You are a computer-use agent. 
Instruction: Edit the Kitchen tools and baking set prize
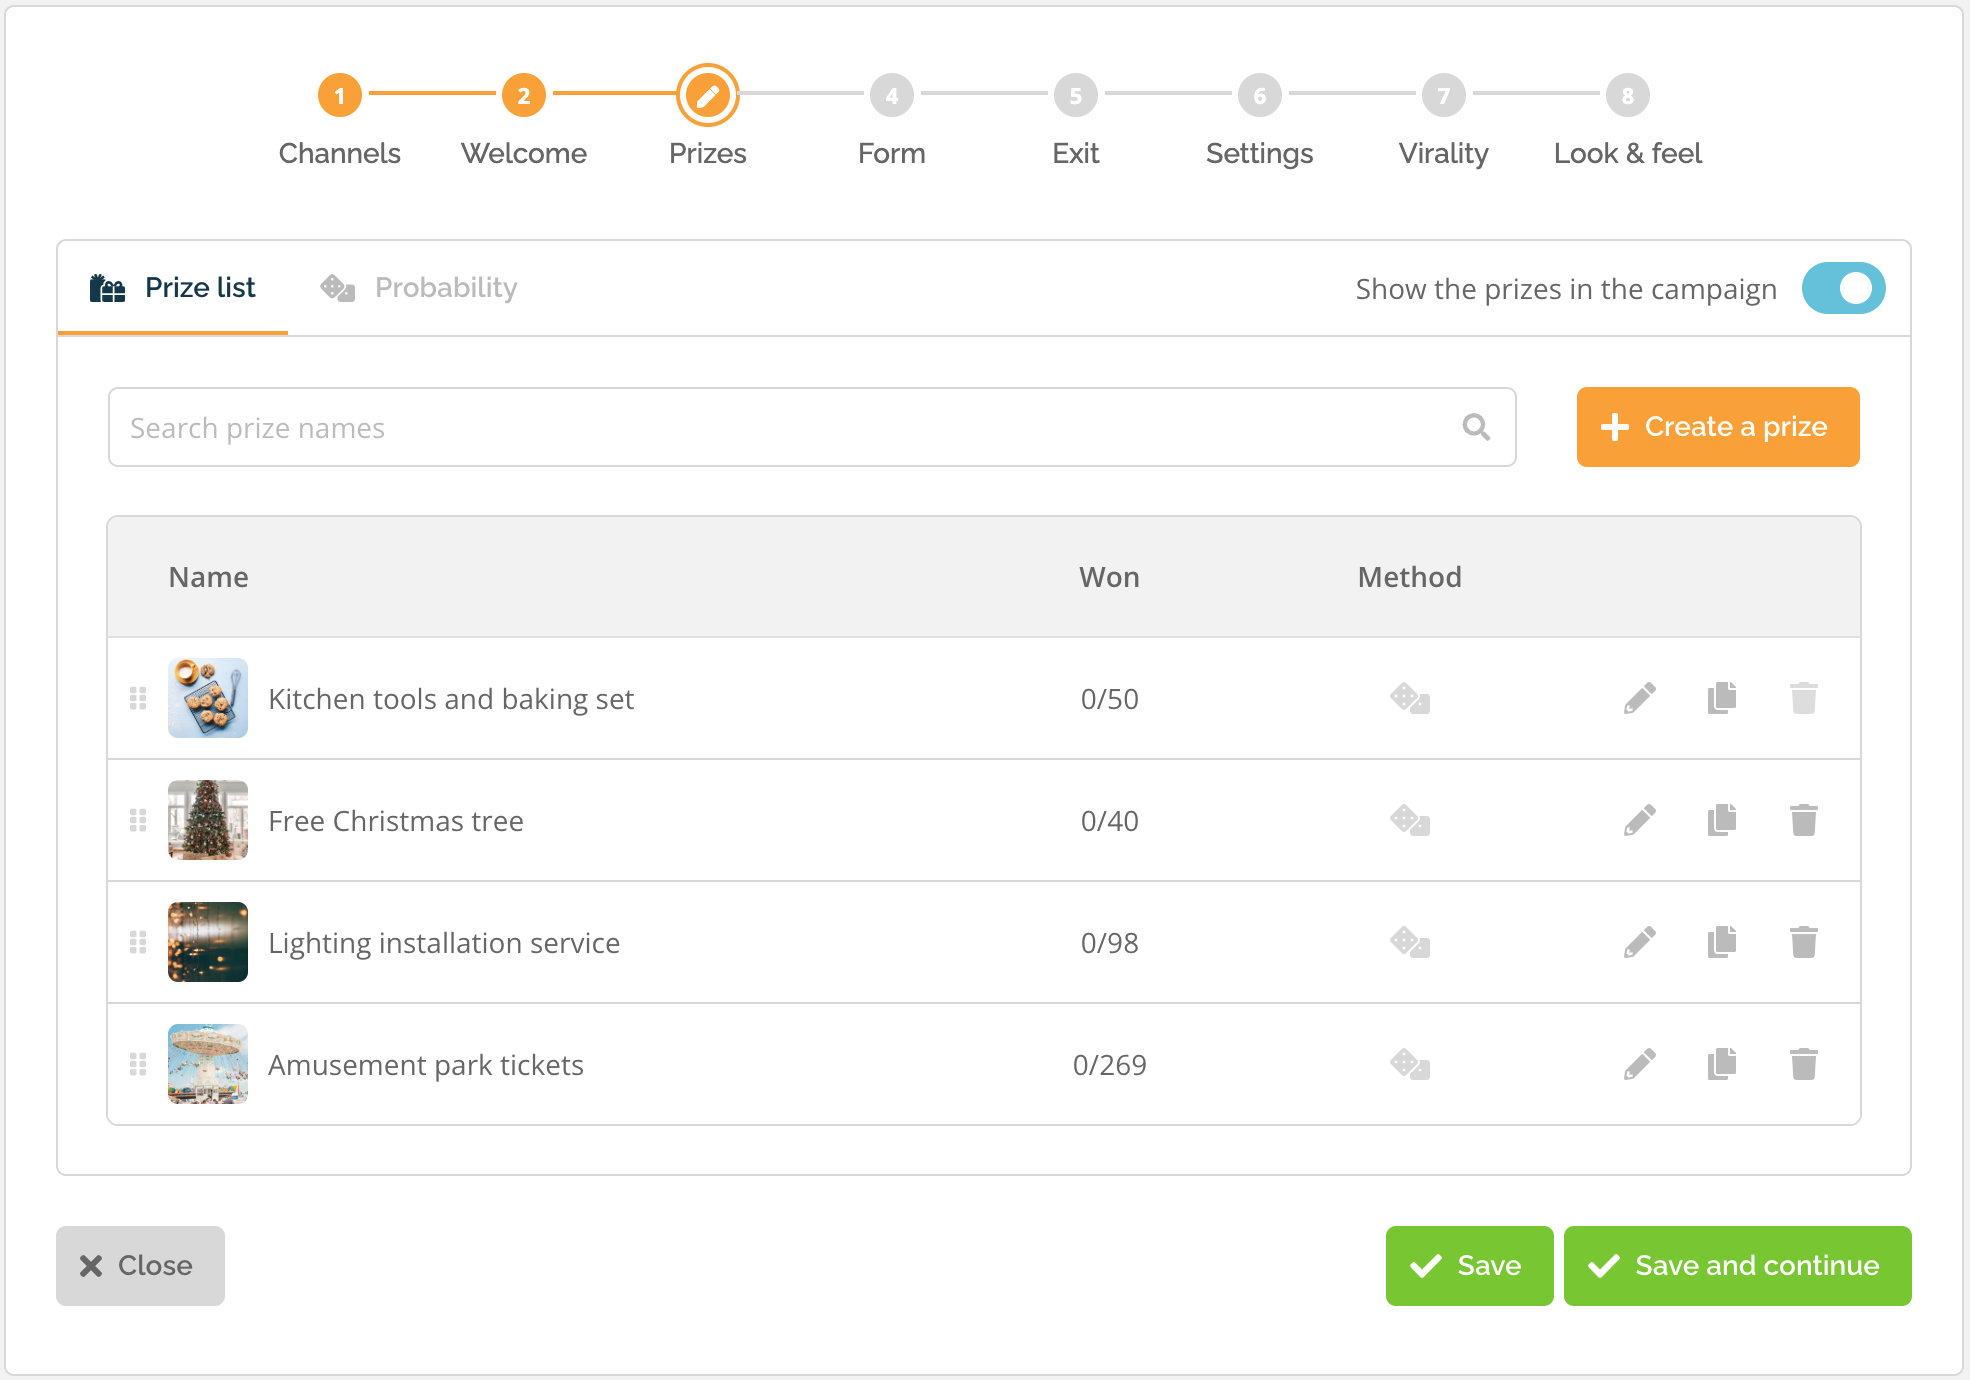tap(1640, 698)
